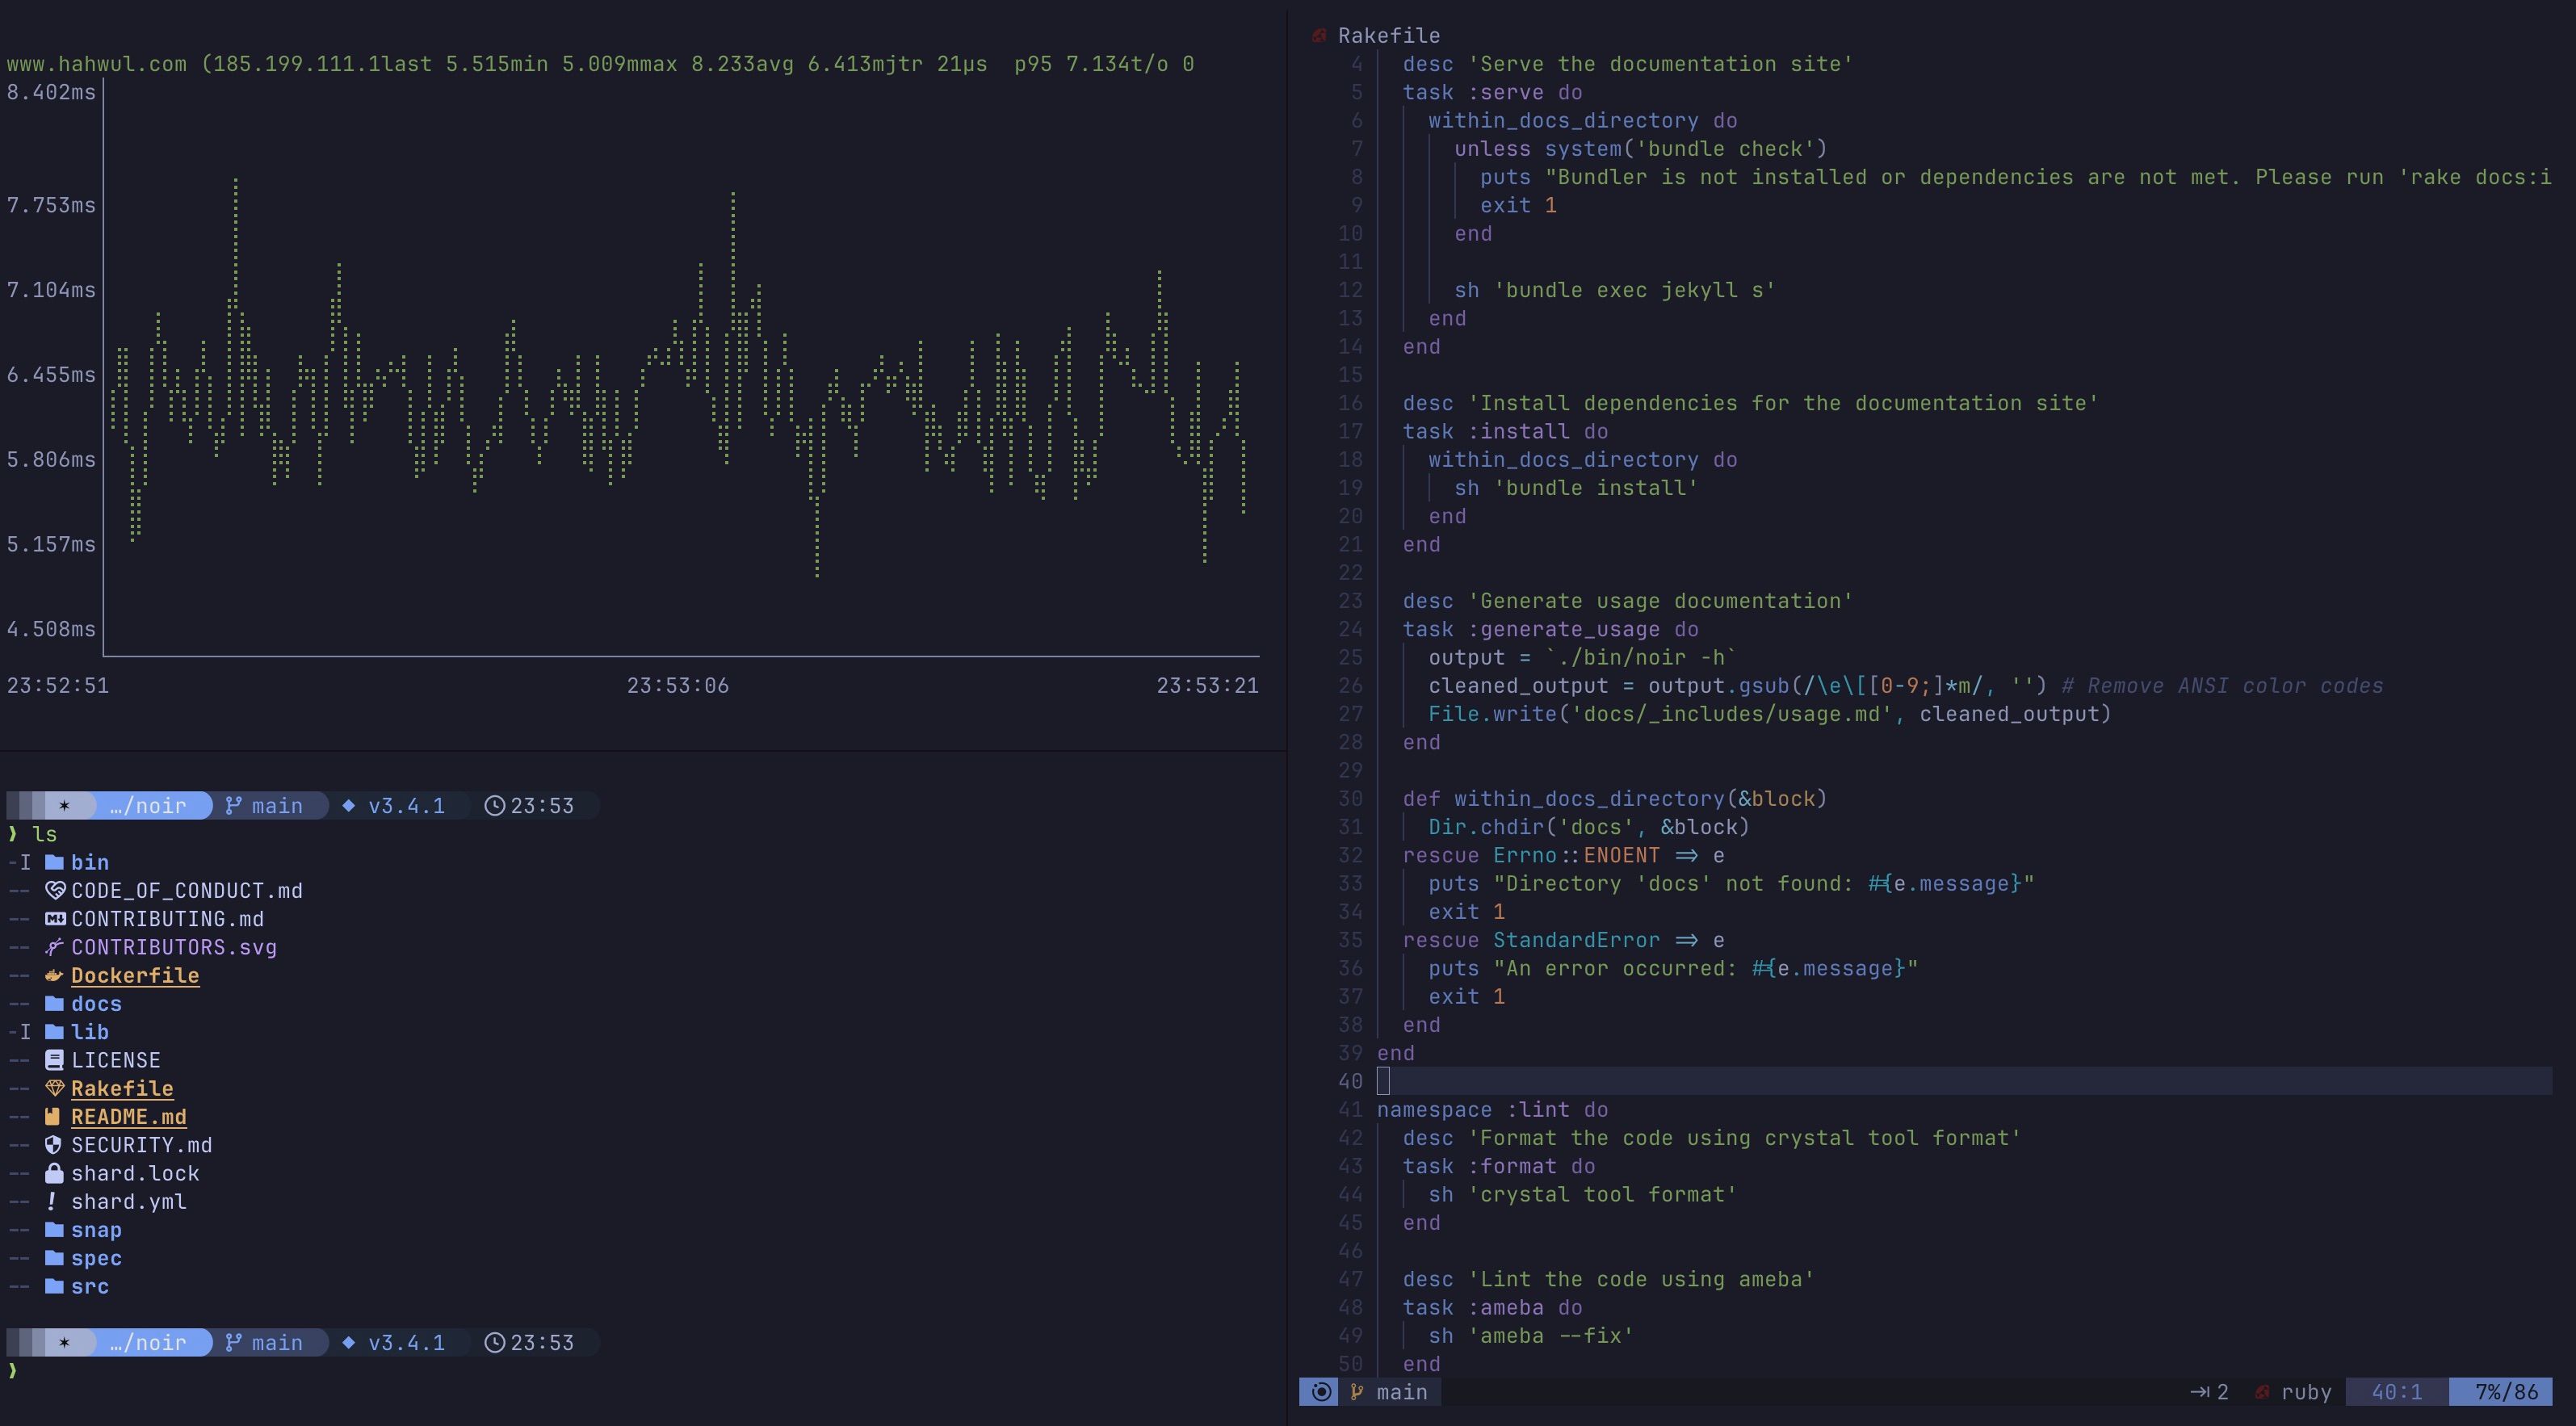Click line 12 sh 'bundle exec jekyll s'
2576x1426 pixels.
[1615, 290]
